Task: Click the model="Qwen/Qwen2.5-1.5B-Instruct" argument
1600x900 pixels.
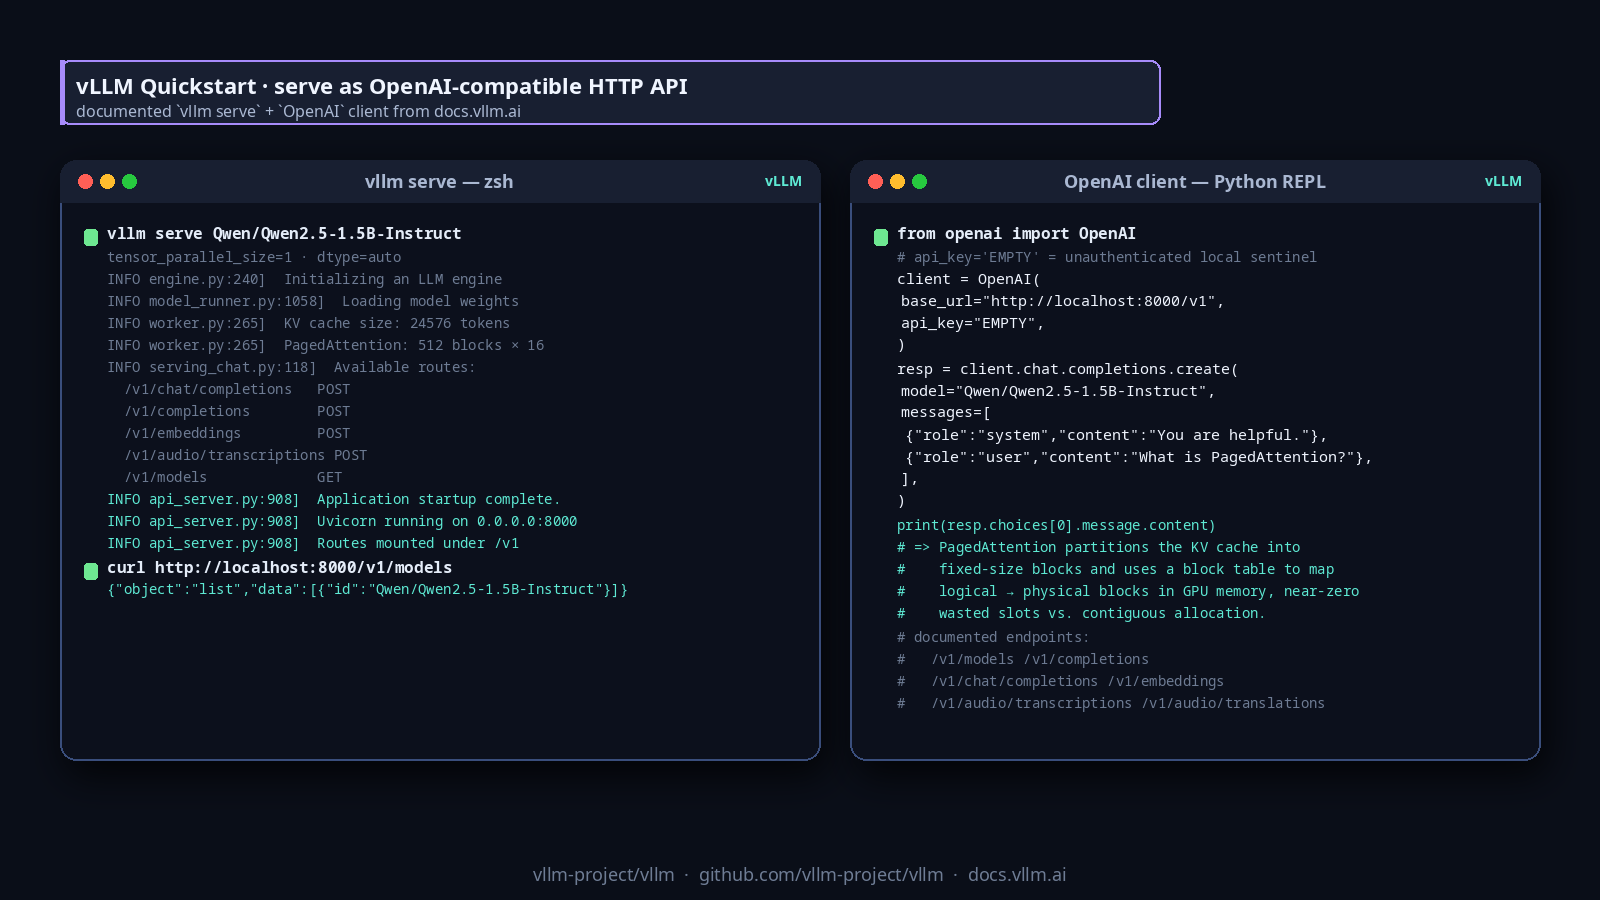Action: pyautogui.click(x=1058, y=391)
